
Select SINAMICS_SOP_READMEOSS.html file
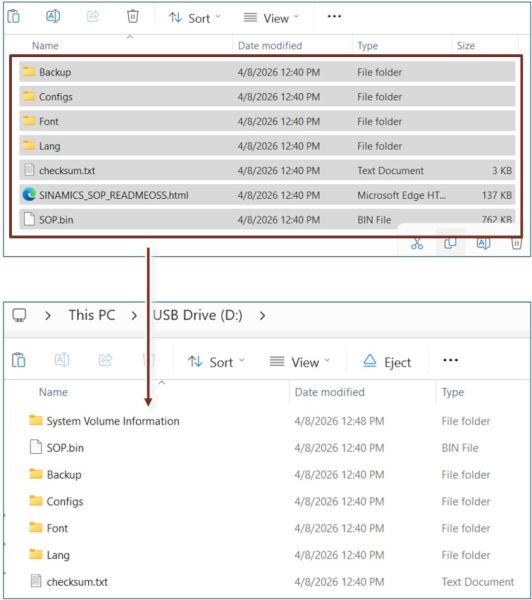click(x=267, y=195)
